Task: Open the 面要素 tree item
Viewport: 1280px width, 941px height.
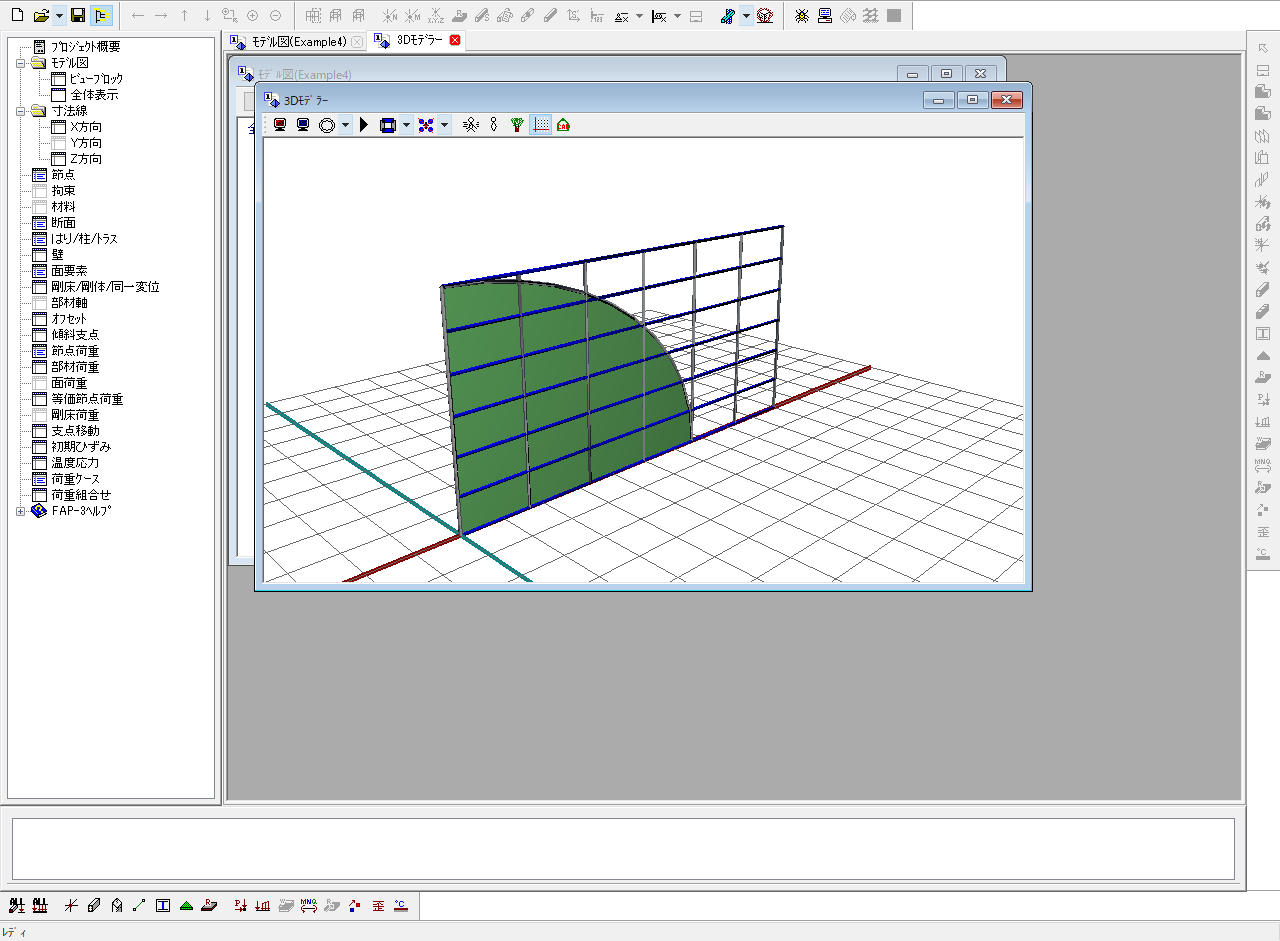Action: point(69,270)
